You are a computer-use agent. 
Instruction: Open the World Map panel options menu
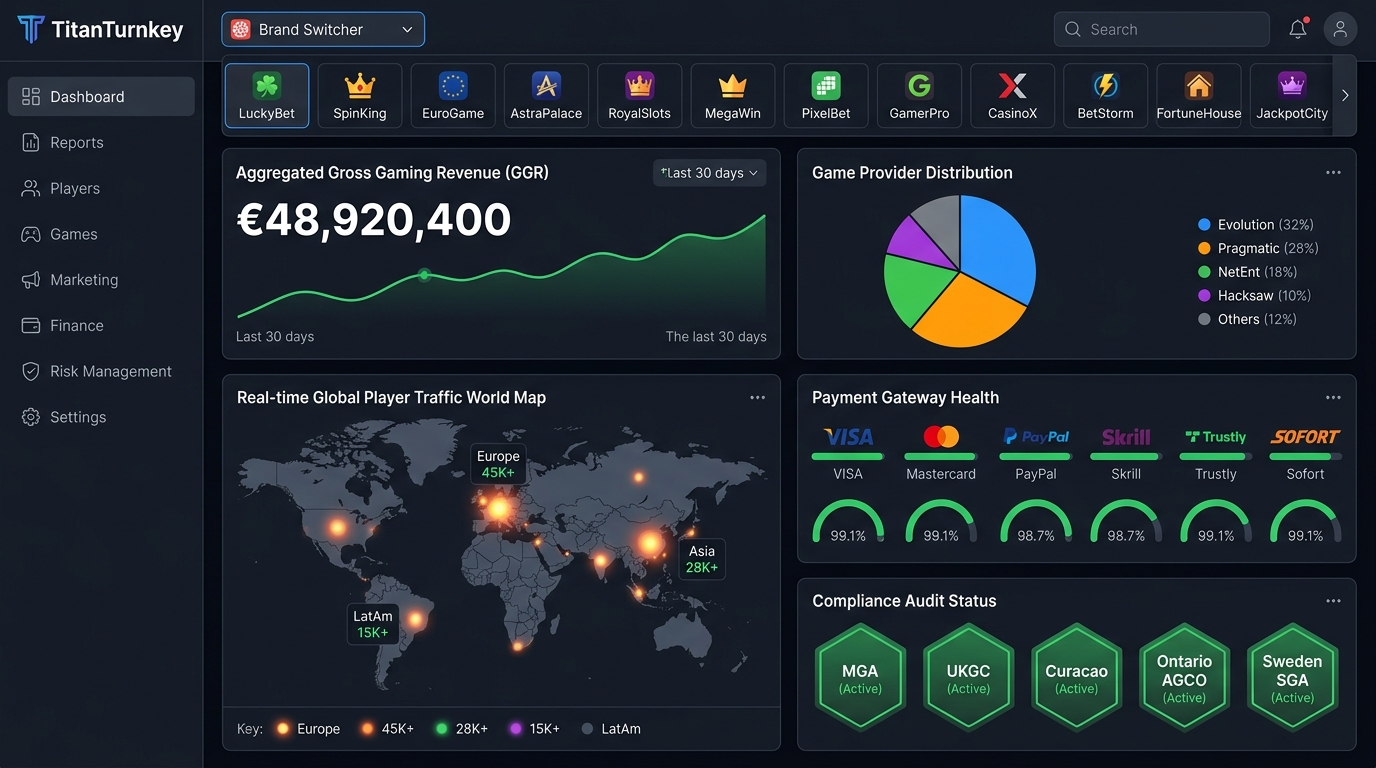(x=758, y=398)
